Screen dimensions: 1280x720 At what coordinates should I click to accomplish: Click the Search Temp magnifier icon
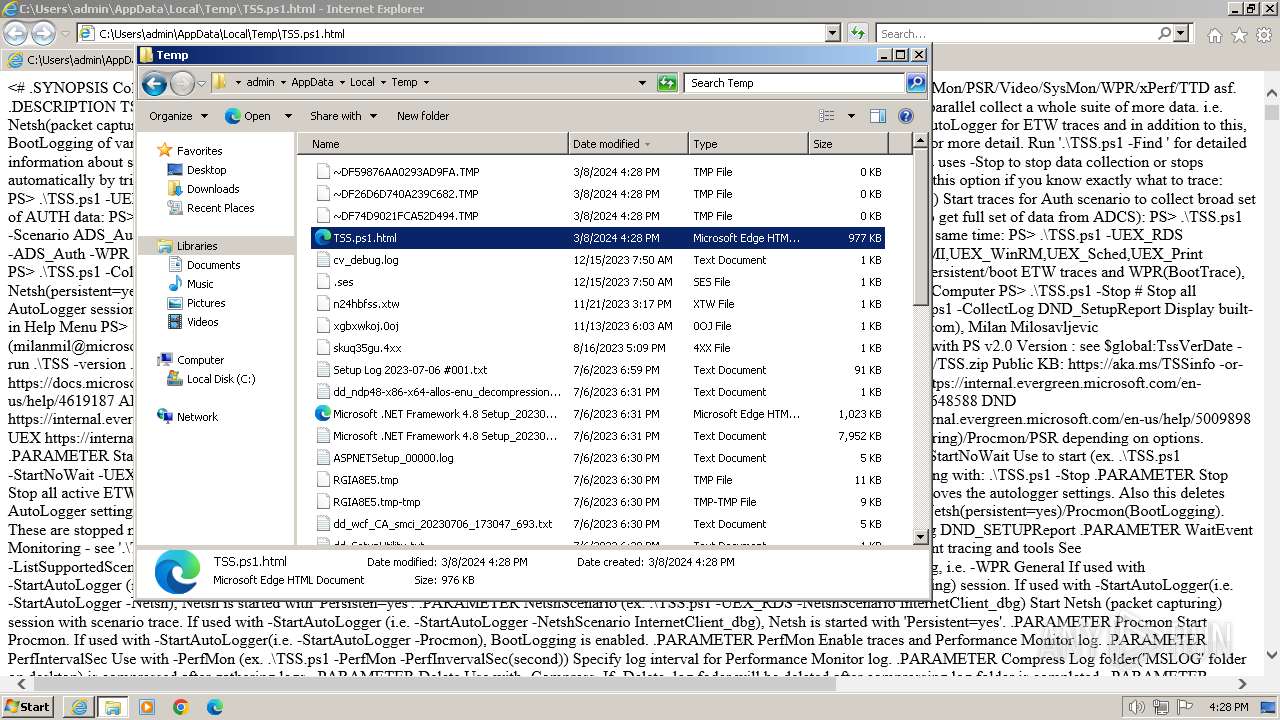coord(915,83)
